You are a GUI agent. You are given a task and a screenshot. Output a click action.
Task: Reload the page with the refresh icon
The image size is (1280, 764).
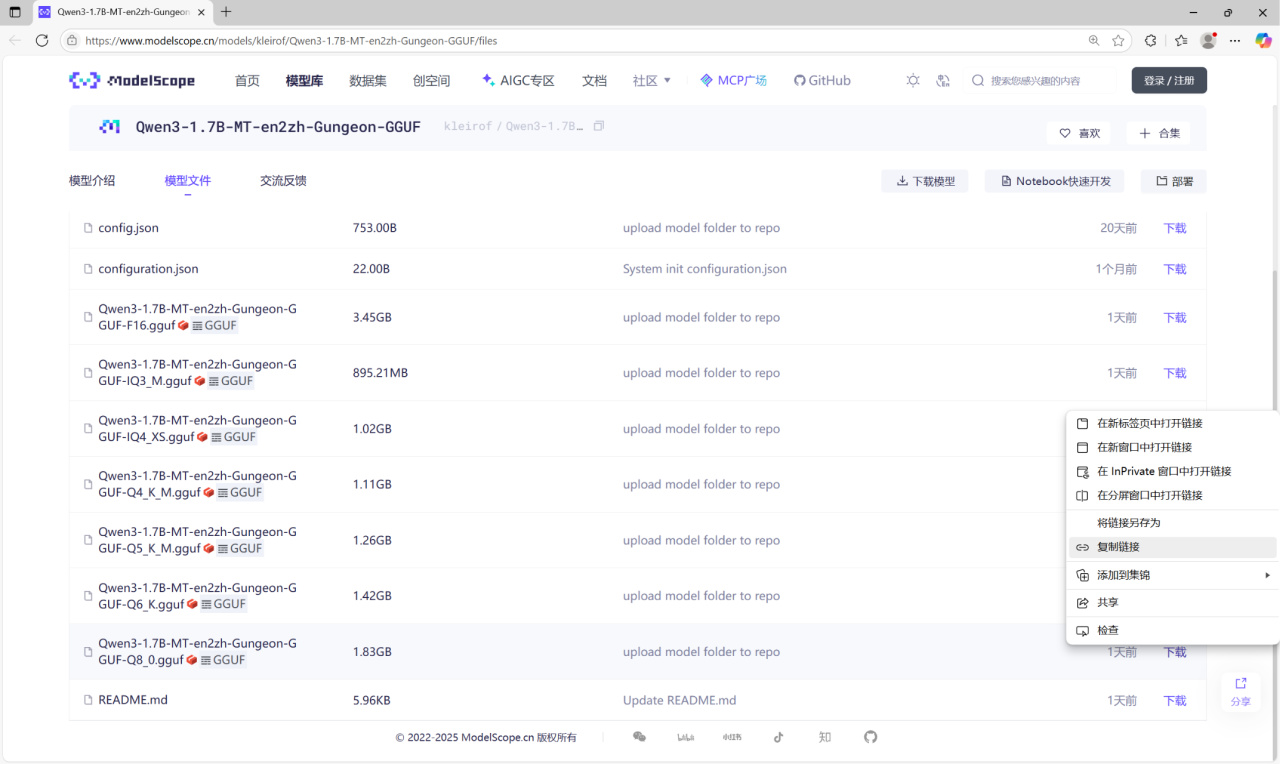(x=42, y=41)
